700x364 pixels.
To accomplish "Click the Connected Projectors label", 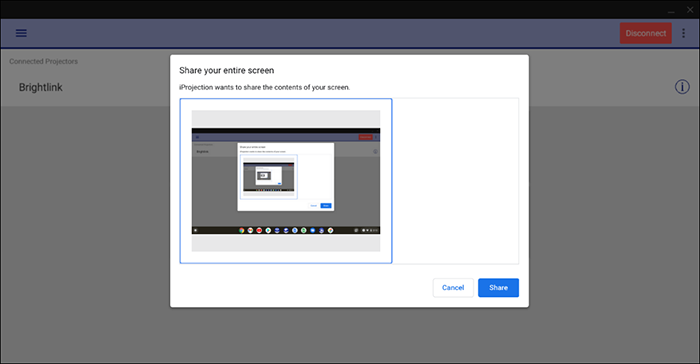I will click(x=43, y=61).
